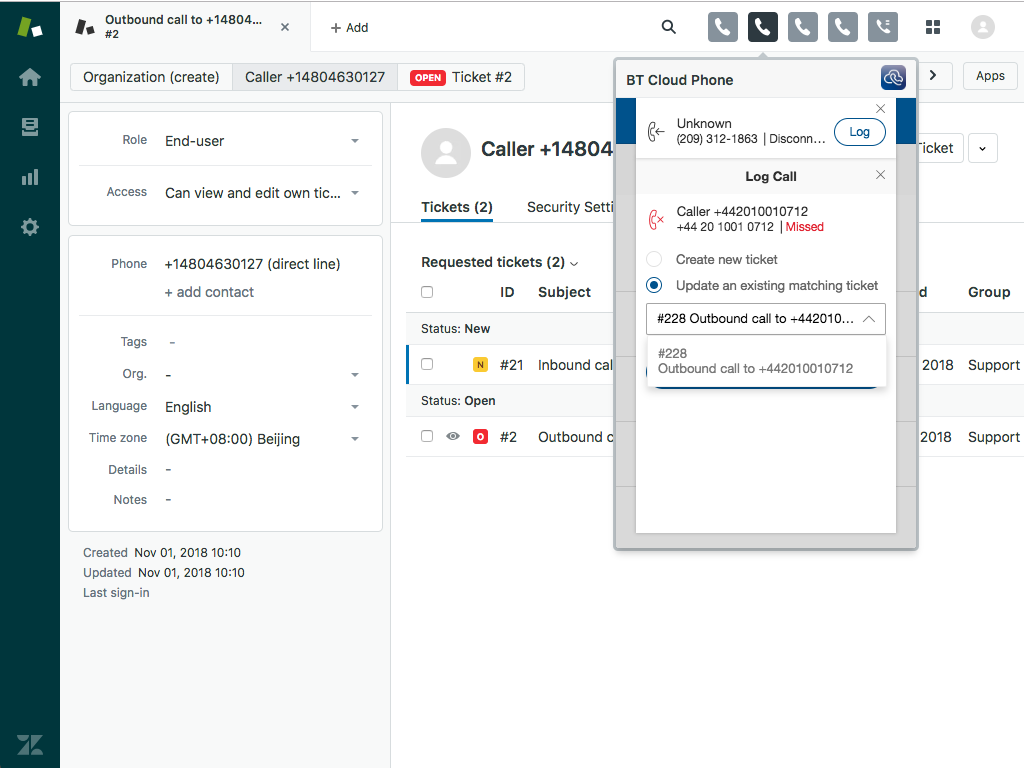The width and height of the screenshot is (1024, 768).
Task: Check the box for ticket #21
Action: (427, 364)
